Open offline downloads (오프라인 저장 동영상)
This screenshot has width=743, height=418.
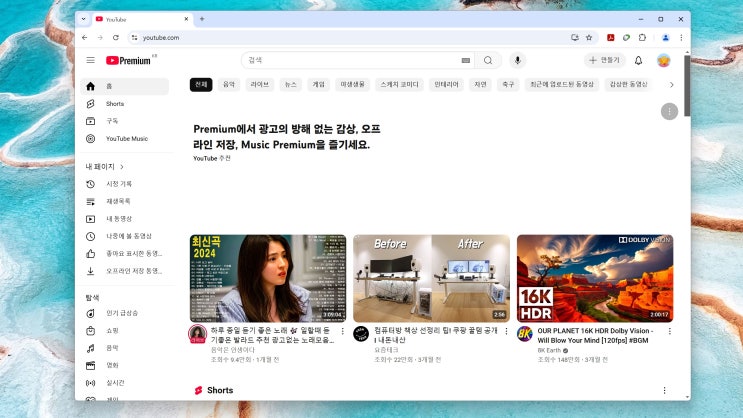coord(124,271)
